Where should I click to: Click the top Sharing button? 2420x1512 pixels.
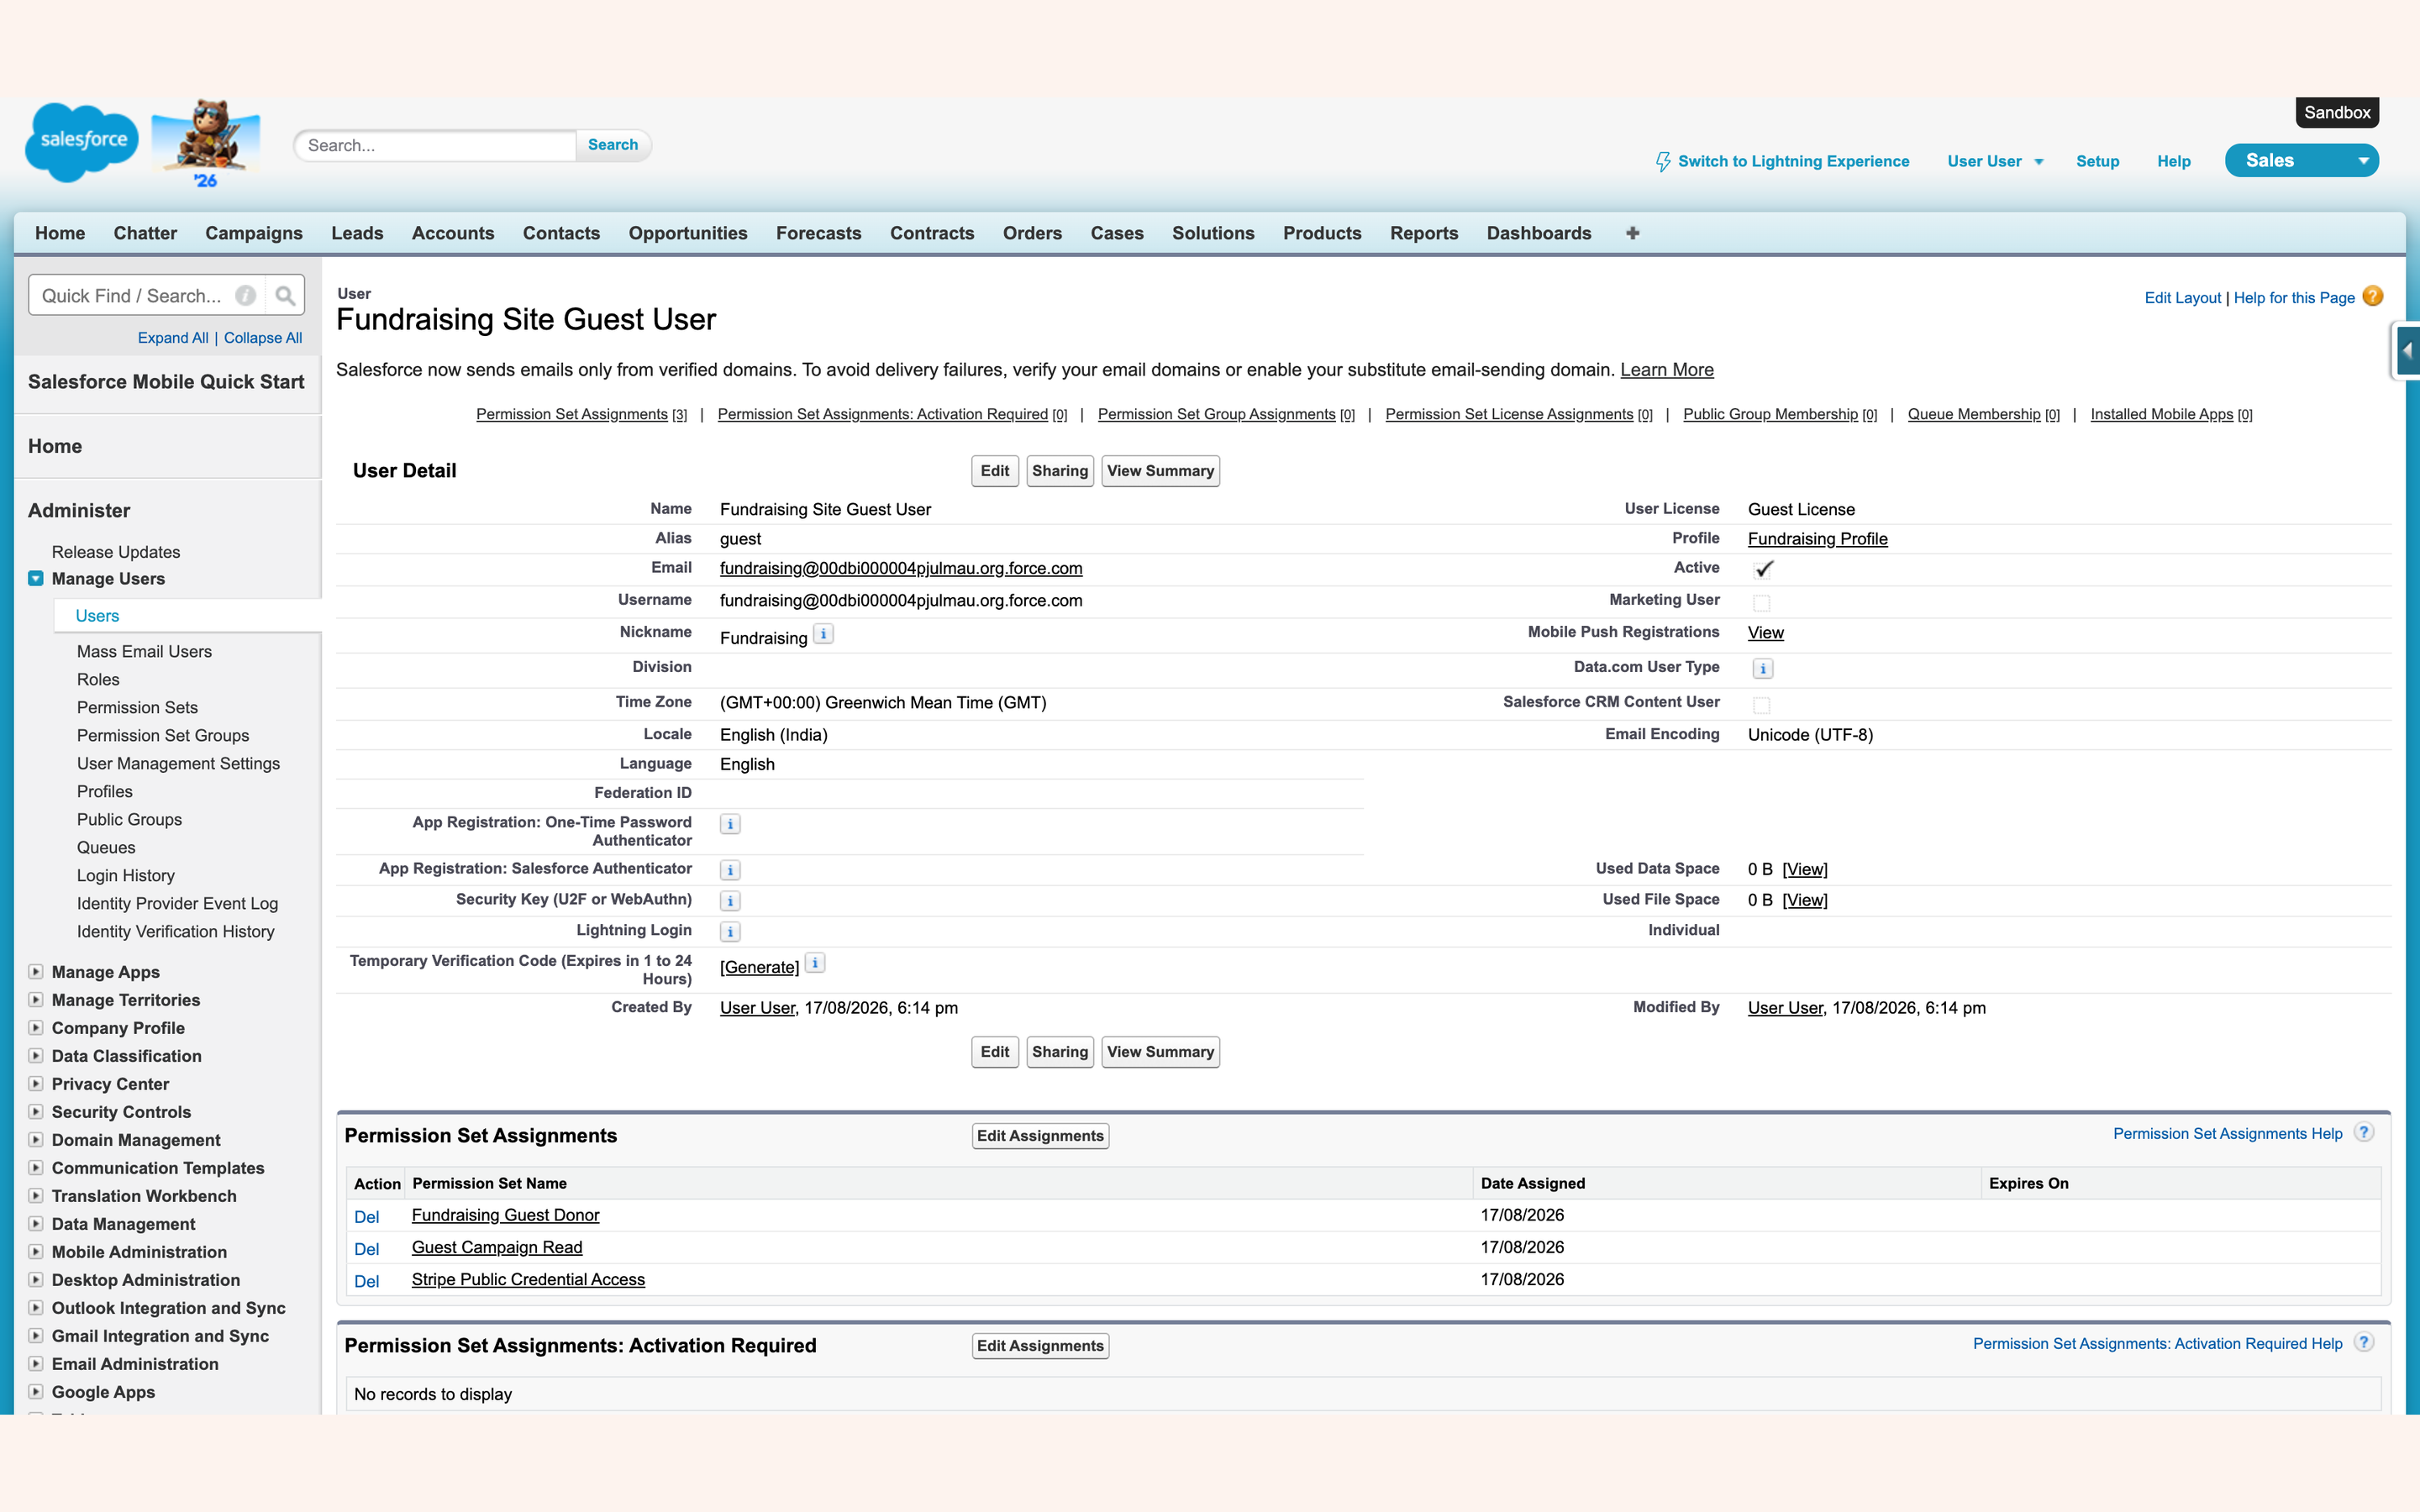[1060, 471]
